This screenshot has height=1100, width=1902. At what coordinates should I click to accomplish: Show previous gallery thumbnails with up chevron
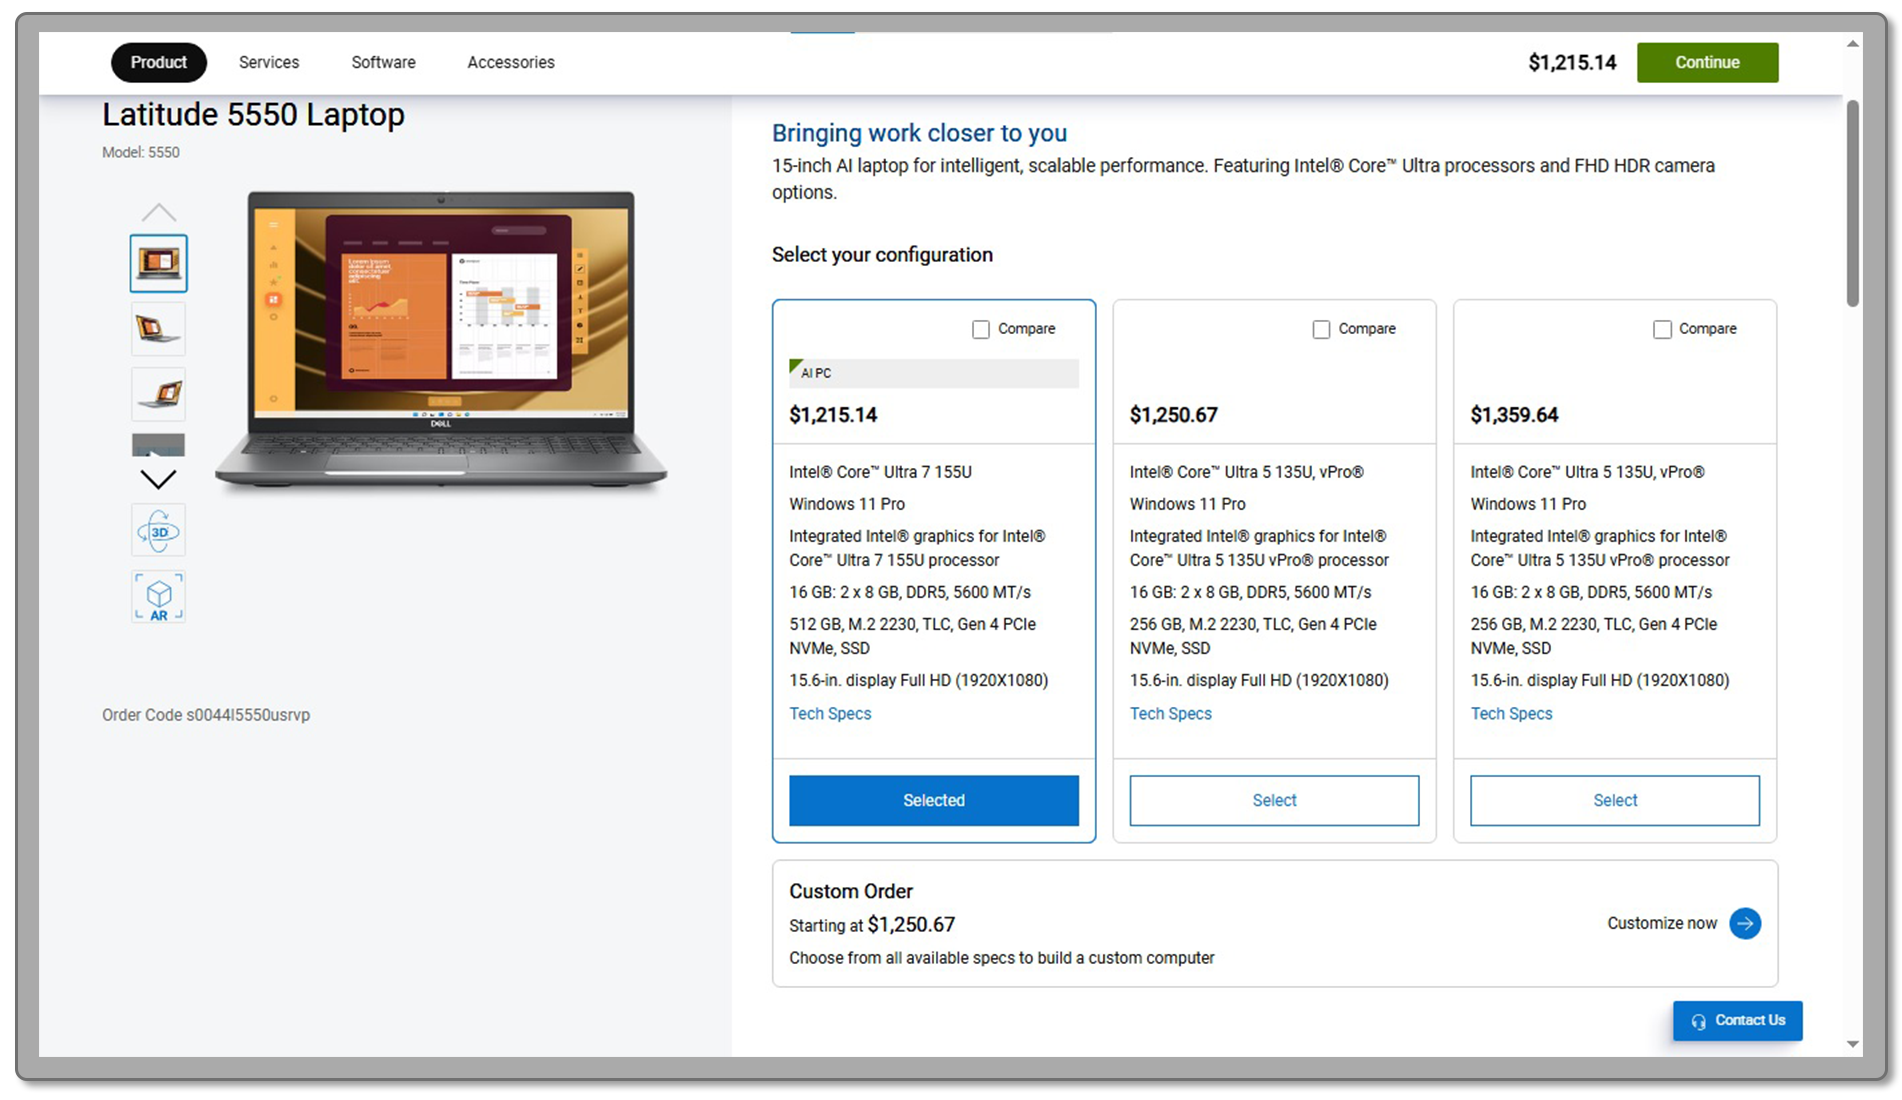[158, 212]
